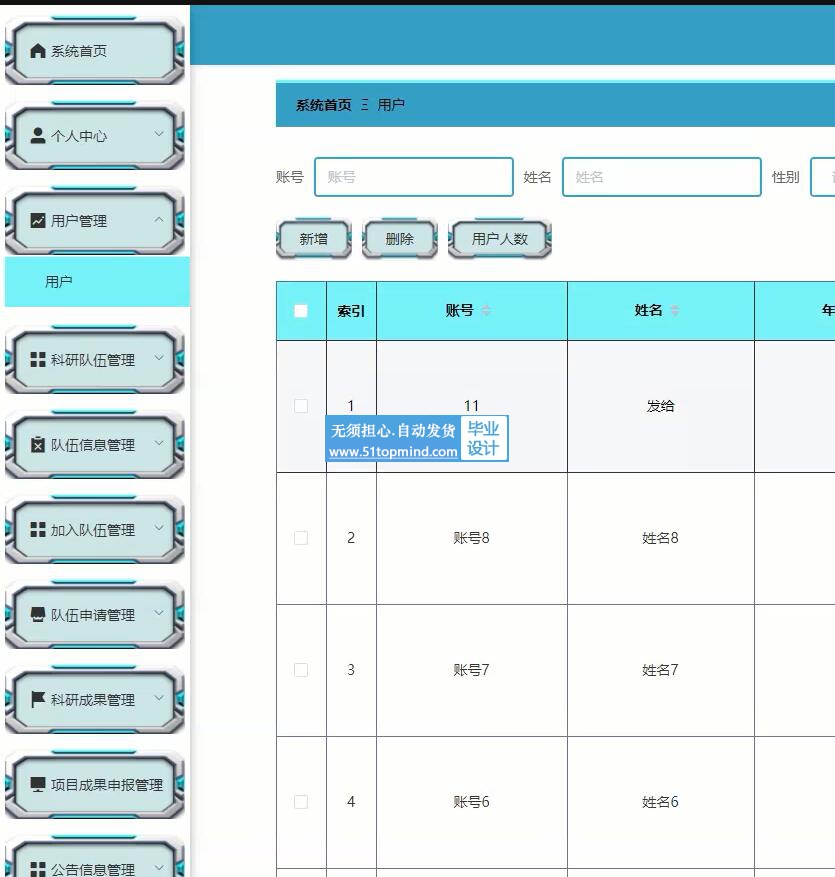Image resolution: width=835 pixels, height=877 pixels.
Task: Click the inbox icon beside 队伍申请管理
Action: 38,615
